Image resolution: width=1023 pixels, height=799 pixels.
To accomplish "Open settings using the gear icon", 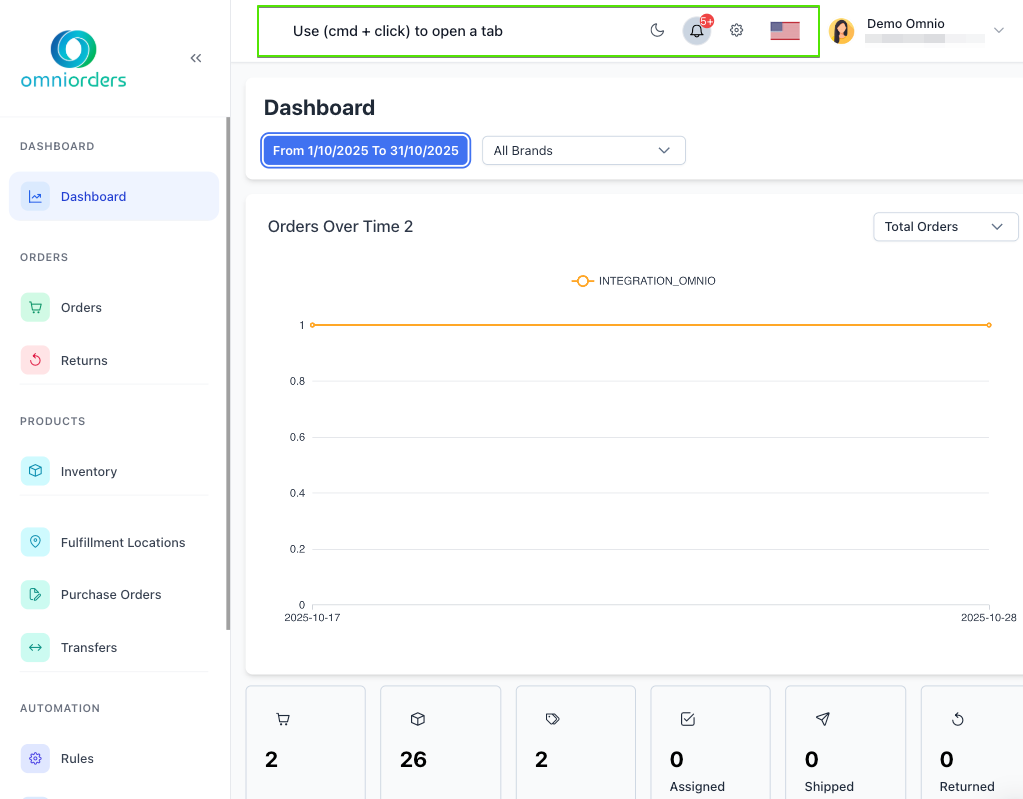I will pyautogui.click(x=736, y=30).
